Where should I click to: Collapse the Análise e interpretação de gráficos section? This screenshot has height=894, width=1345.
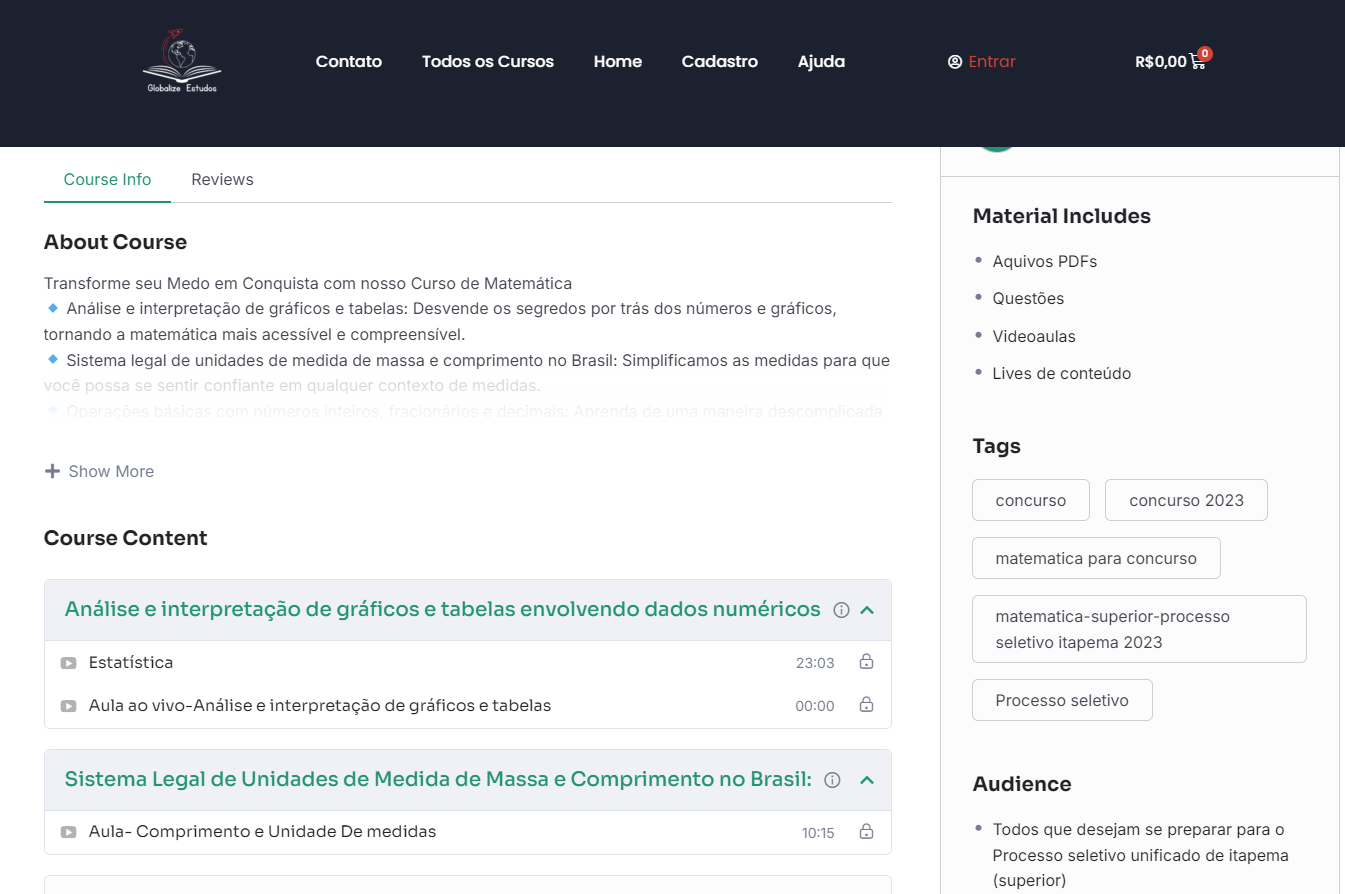pyautogui.click(x=867, y=610)
